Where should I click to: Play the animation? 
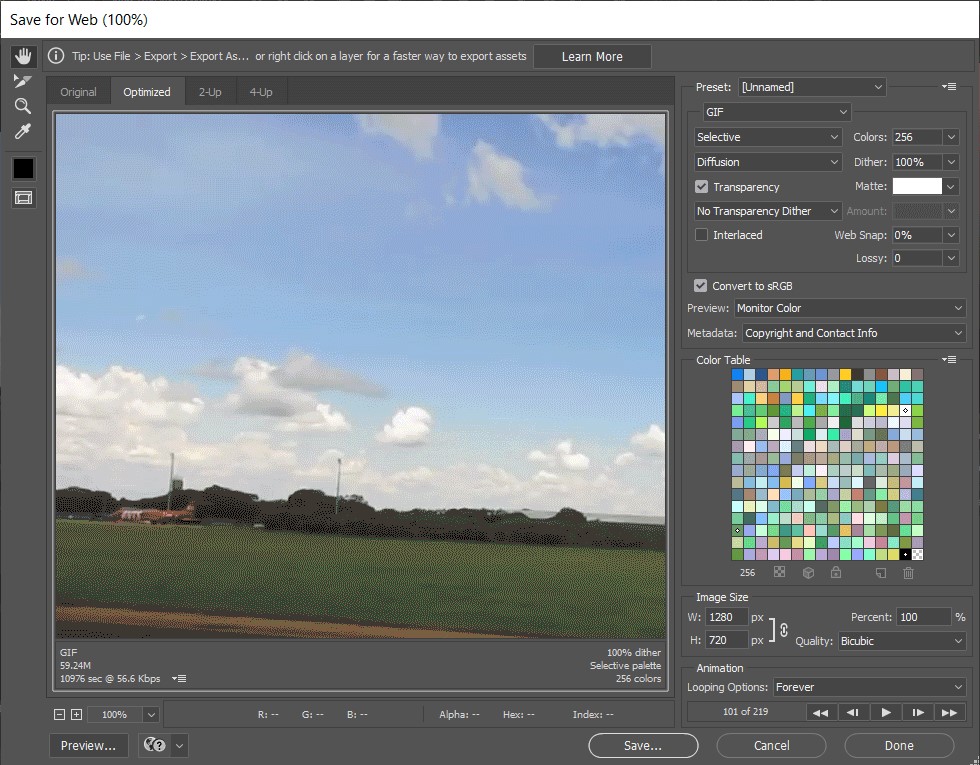coord(886,712)
